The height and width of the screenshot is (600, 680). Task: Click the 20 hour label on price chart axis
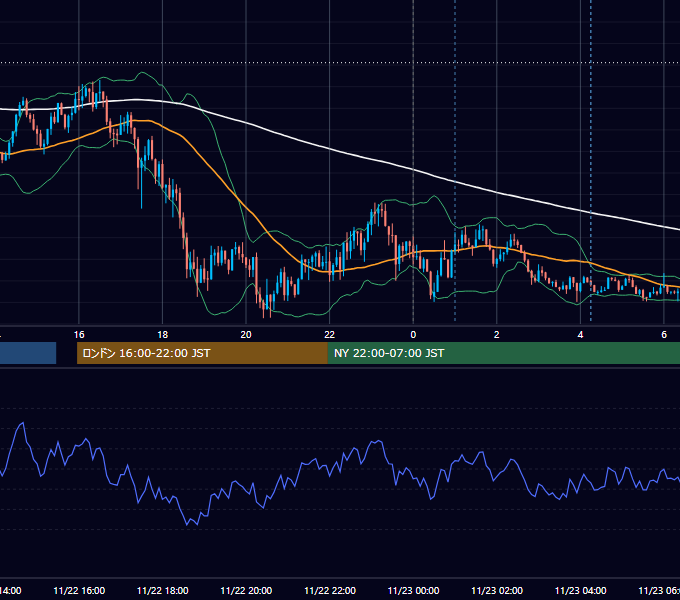[246, 335]
